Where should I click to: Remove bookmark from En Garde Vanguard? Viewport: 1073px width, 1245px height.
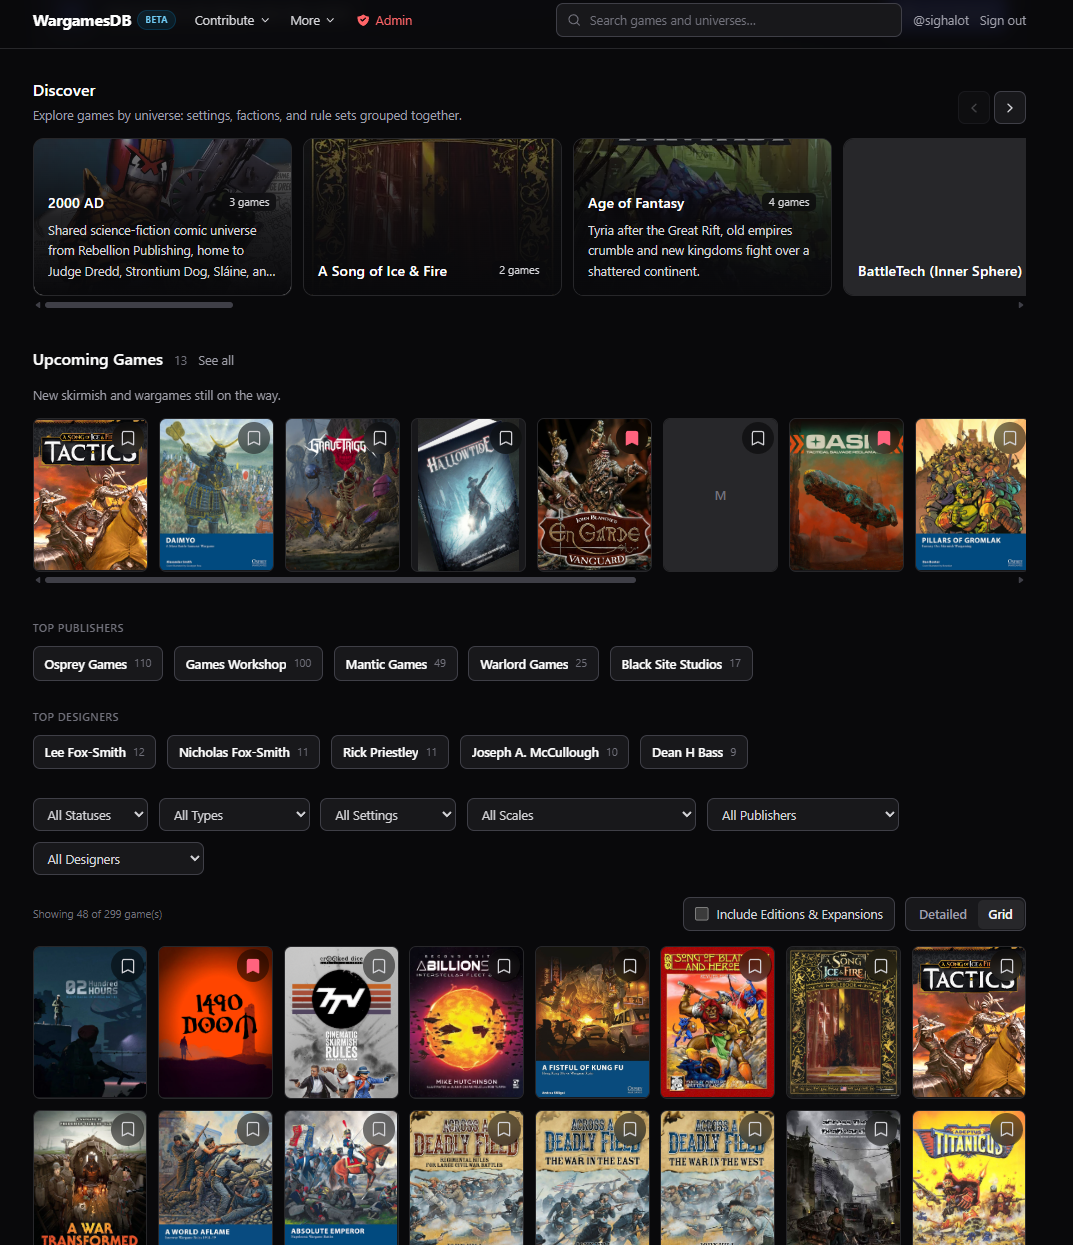(x=632, y=438)
